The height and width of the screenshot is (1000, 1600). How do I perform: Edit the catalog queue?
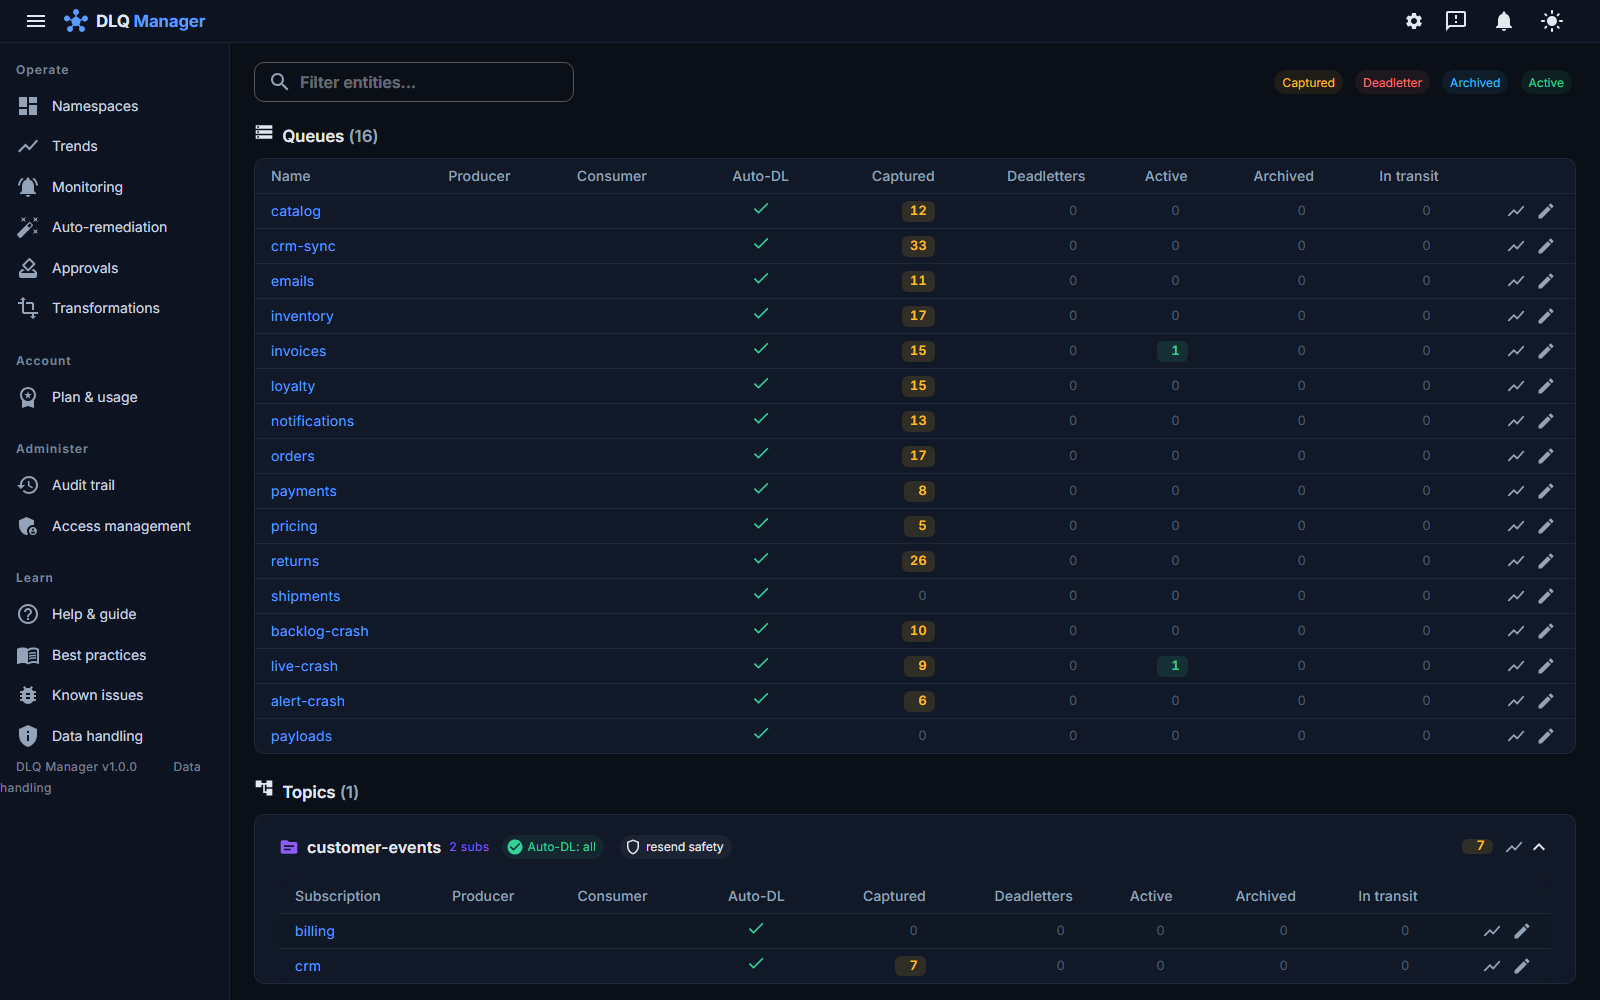(x=1546, y=211)
